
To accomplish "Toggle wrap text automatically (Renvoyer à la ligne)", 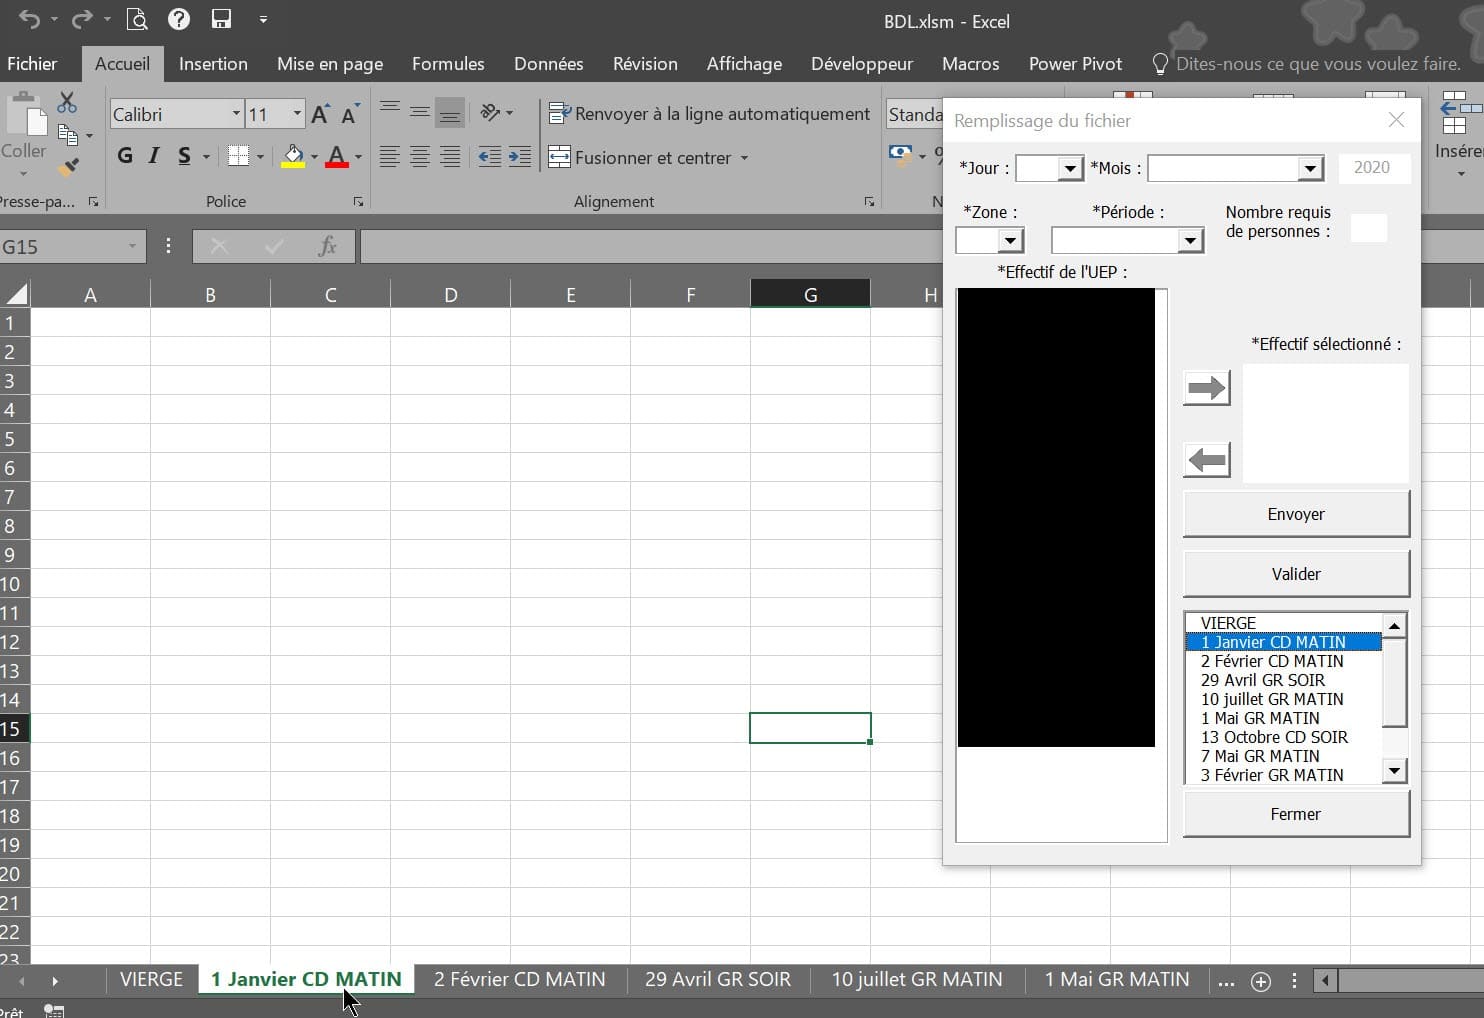I will tap(710, 114).
